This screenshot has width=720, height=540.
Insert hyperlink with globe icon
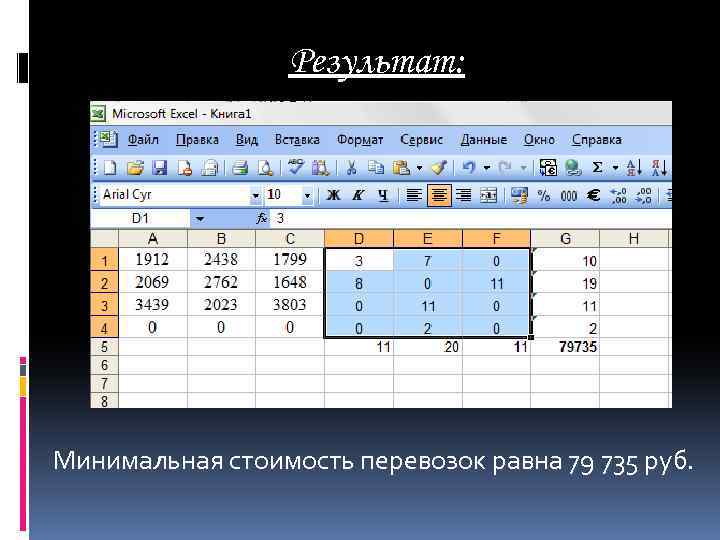573,168
